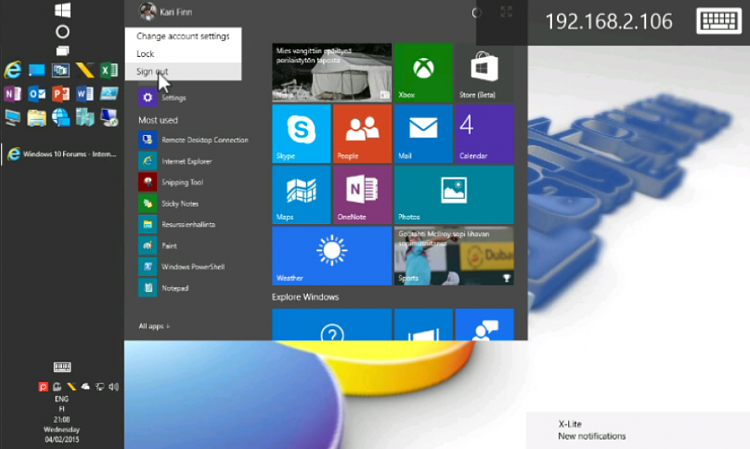
Task: Expand All apps list
Action: click(x=154, y=326)
